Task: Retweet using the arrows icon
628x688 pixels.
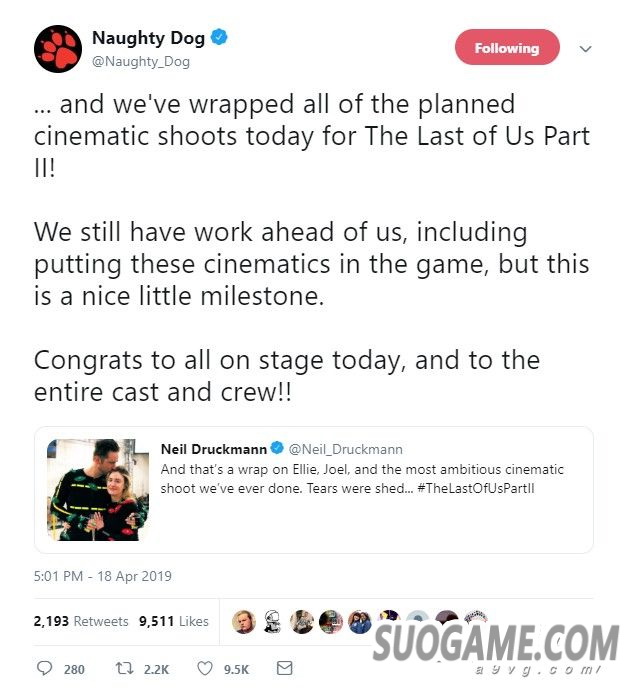Action: (x=124, y=668)
